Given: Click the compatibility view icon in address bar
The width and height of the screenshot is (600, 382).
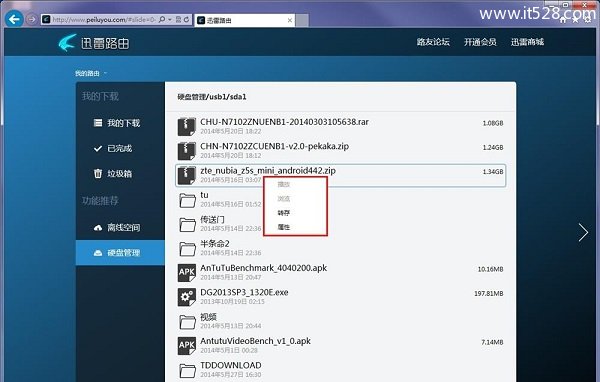Looking at the screenshot, I should 178,20.
